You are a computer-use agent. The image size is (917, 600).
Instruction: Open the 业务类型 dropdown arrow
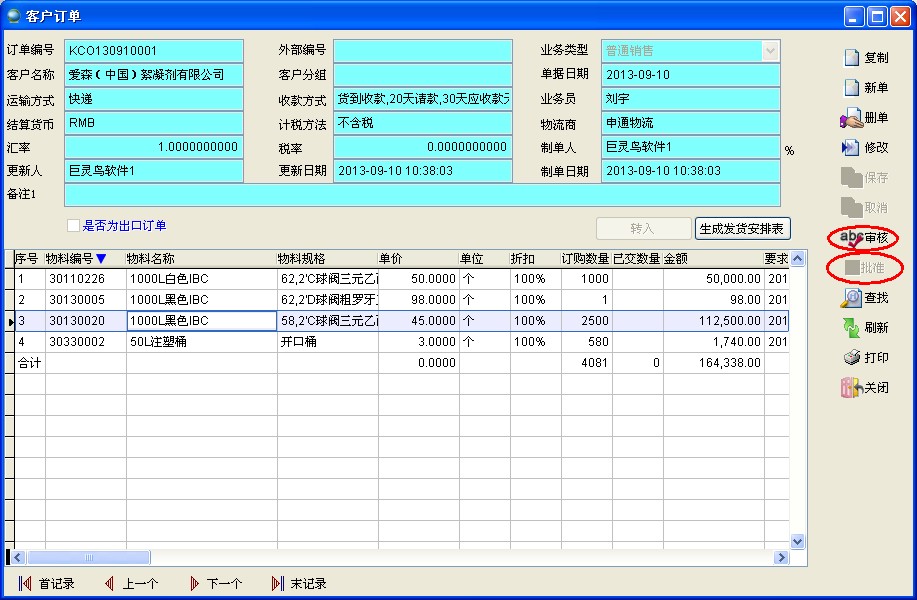point(770,50)
